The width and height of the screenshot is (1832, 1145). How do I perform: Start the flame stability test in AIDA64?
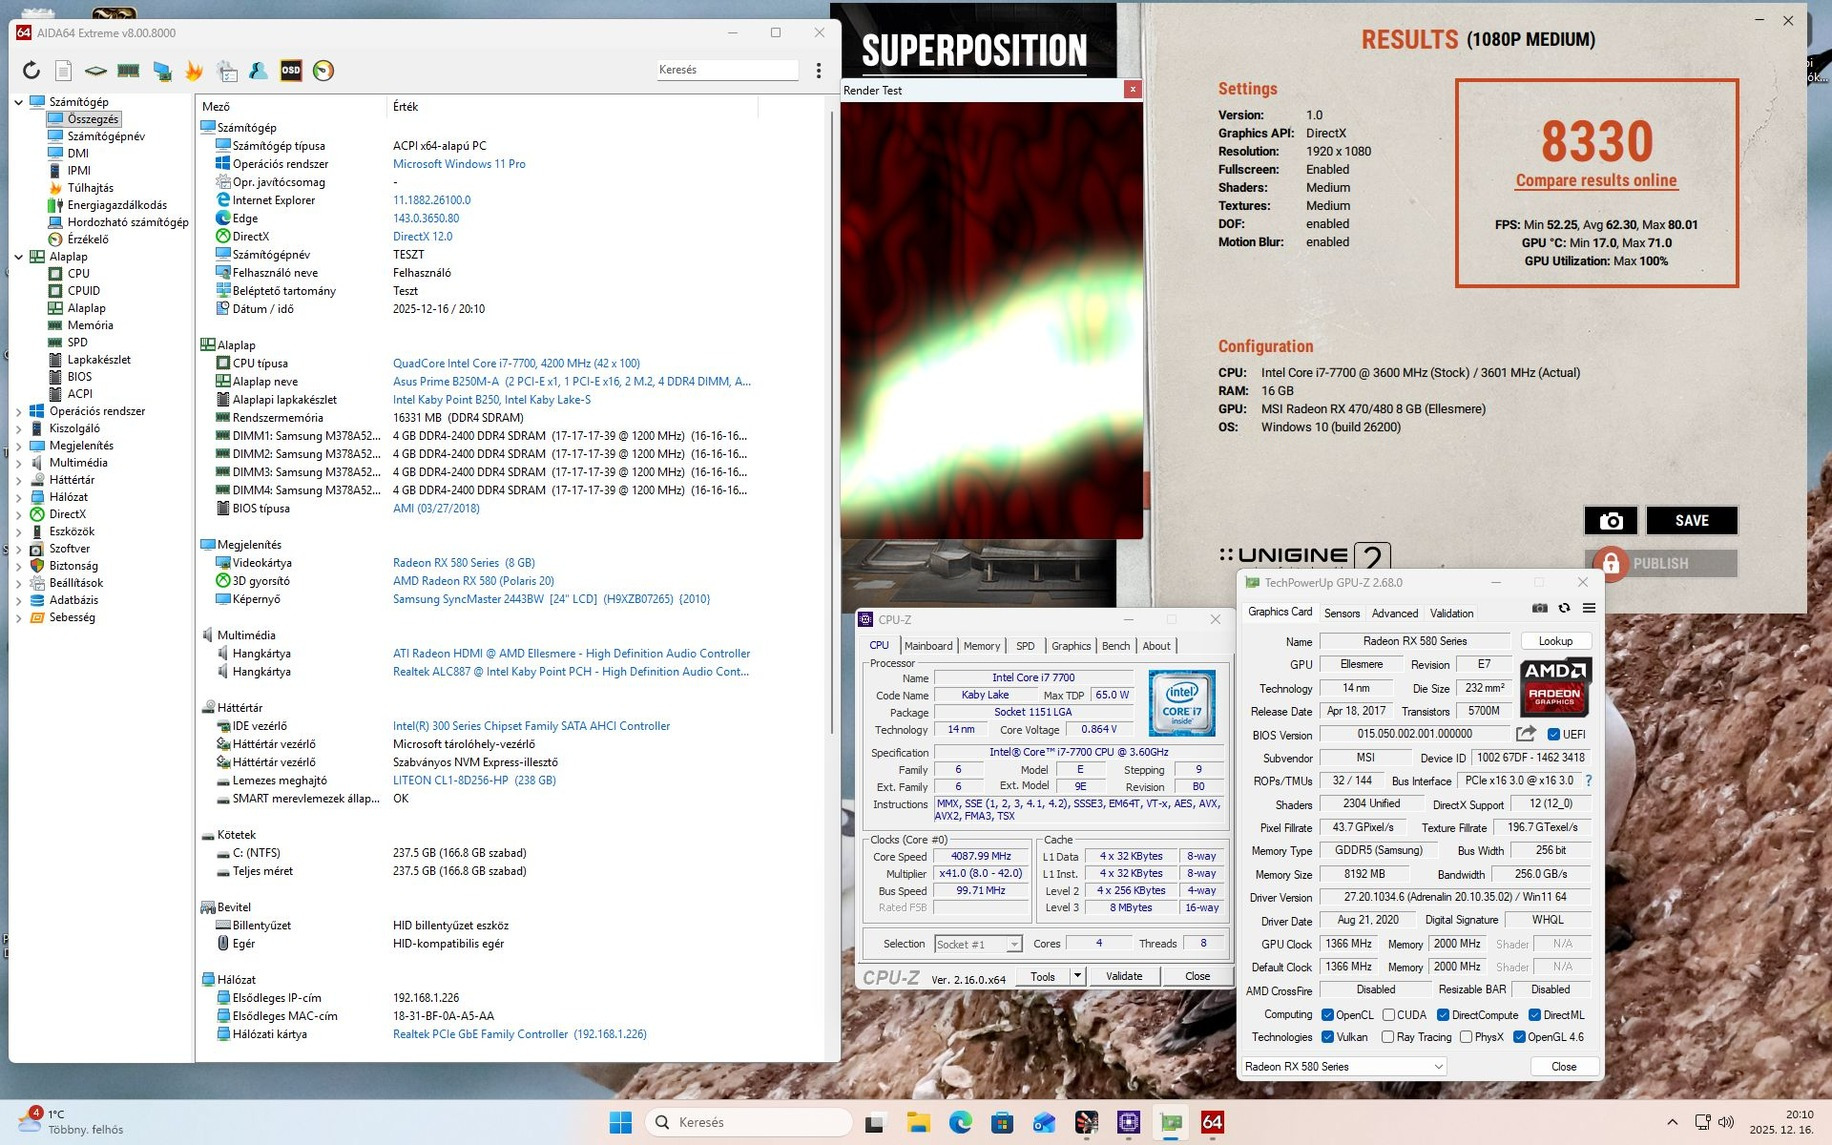click(194, 70)
